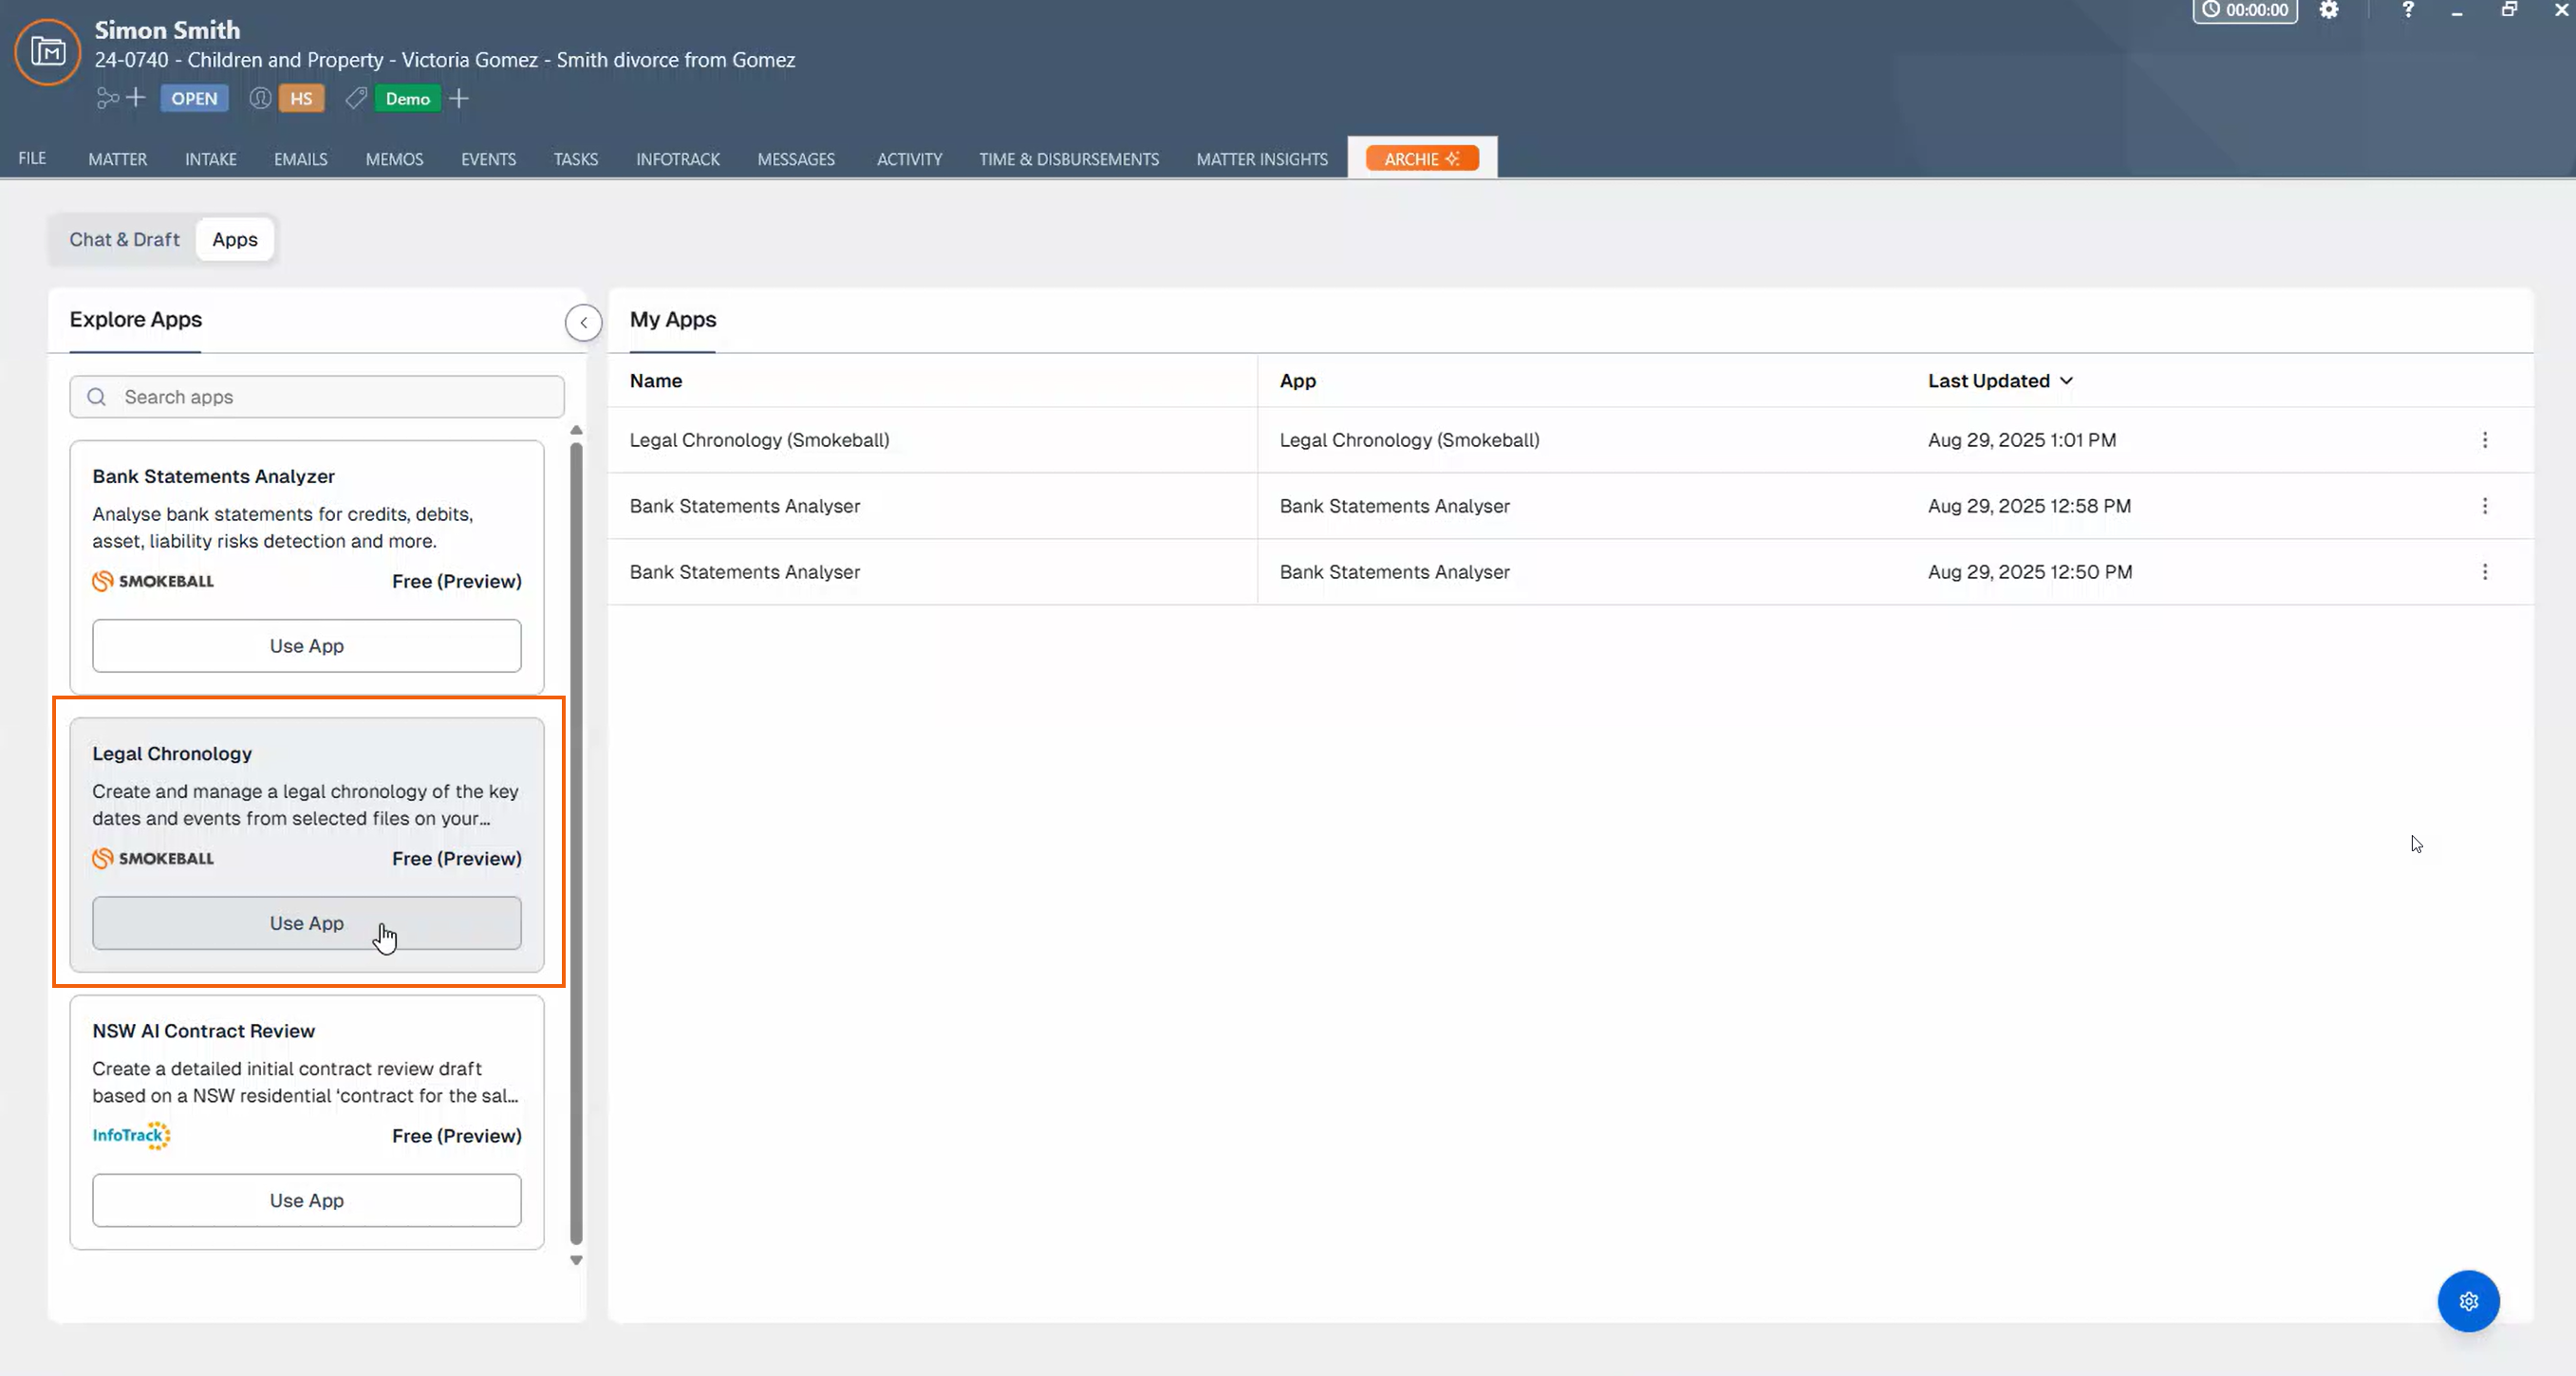Click the Bank Statements Analyzer card title

[213, 476]
